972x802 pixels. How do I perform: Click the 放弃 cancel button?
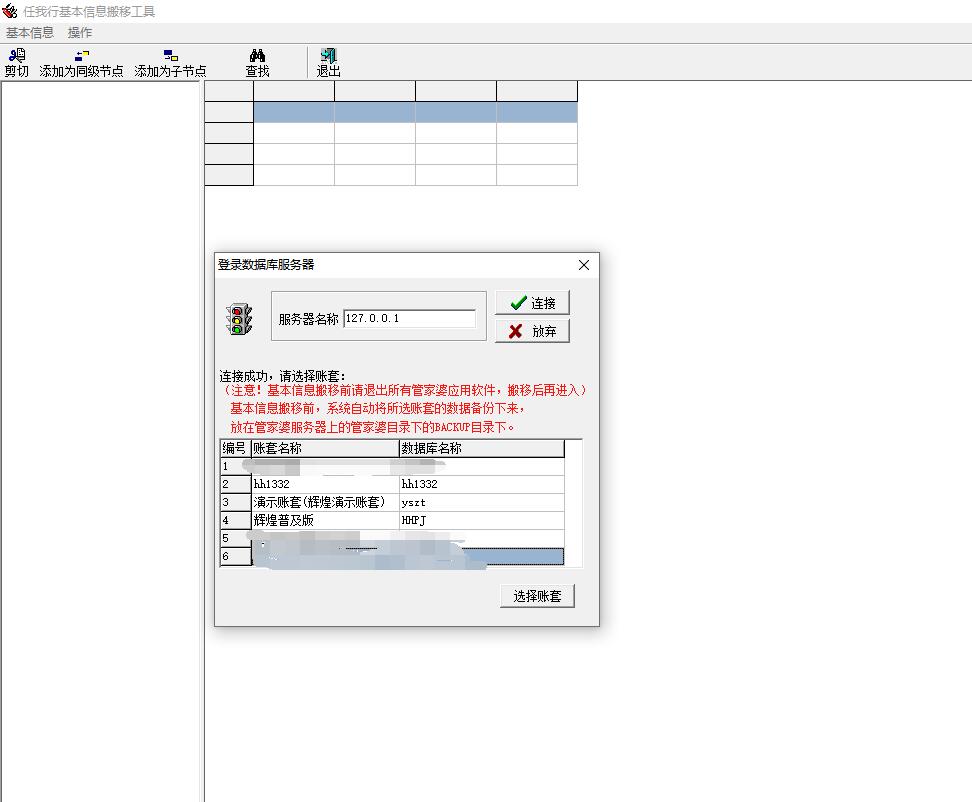coord(532,331)
